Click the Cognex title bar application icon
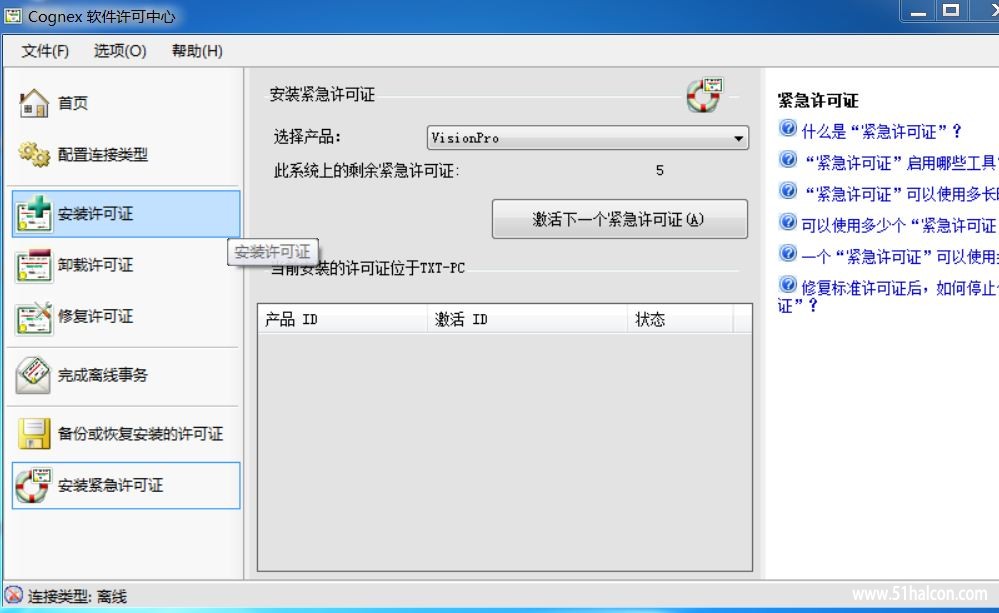Screen dimensions: 999x613 [13, 15]
